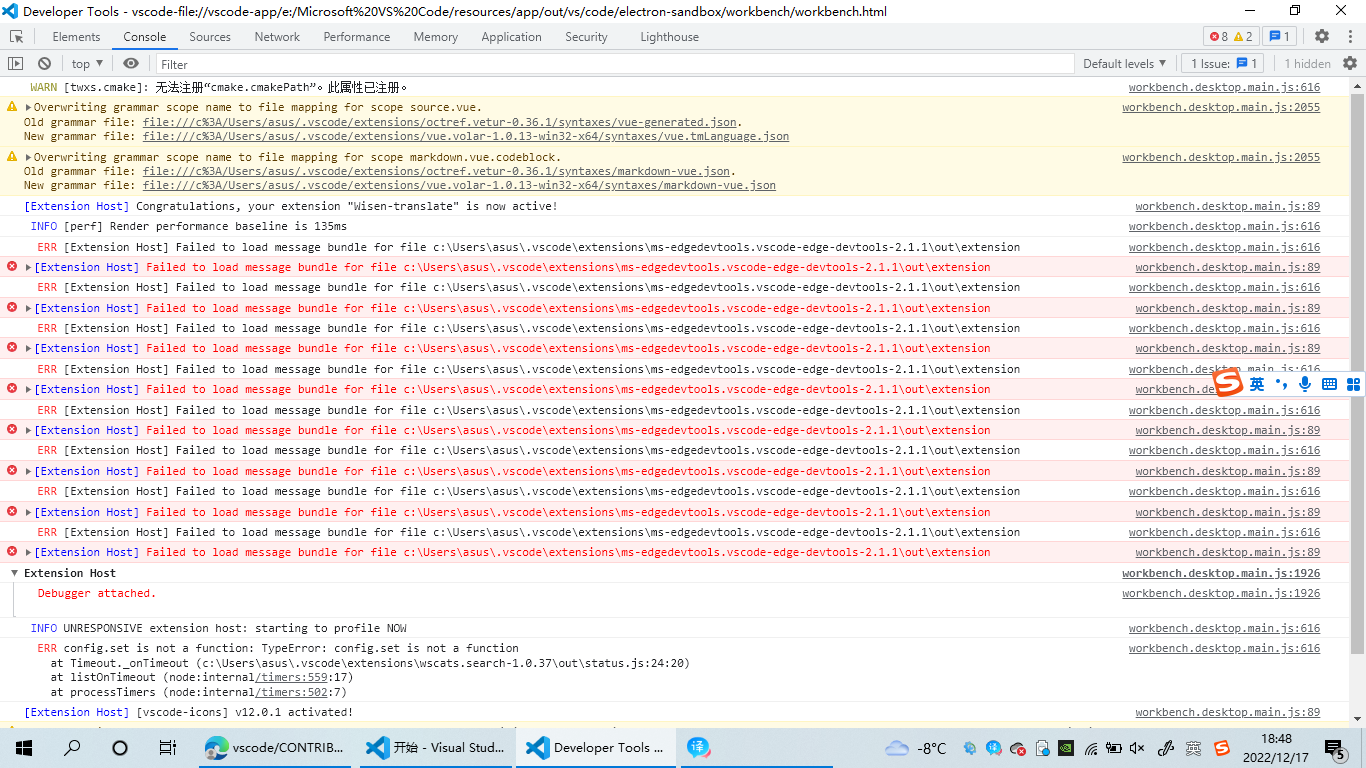Open Visual Studio Code from the taskbar

tap(435, 747)
